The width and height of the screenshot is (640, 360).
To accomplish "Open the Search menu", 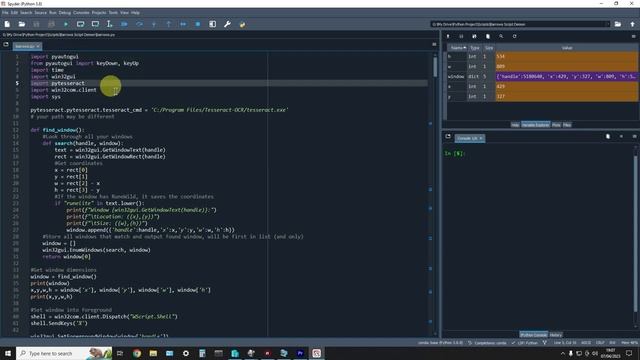I will click(26, 13).
